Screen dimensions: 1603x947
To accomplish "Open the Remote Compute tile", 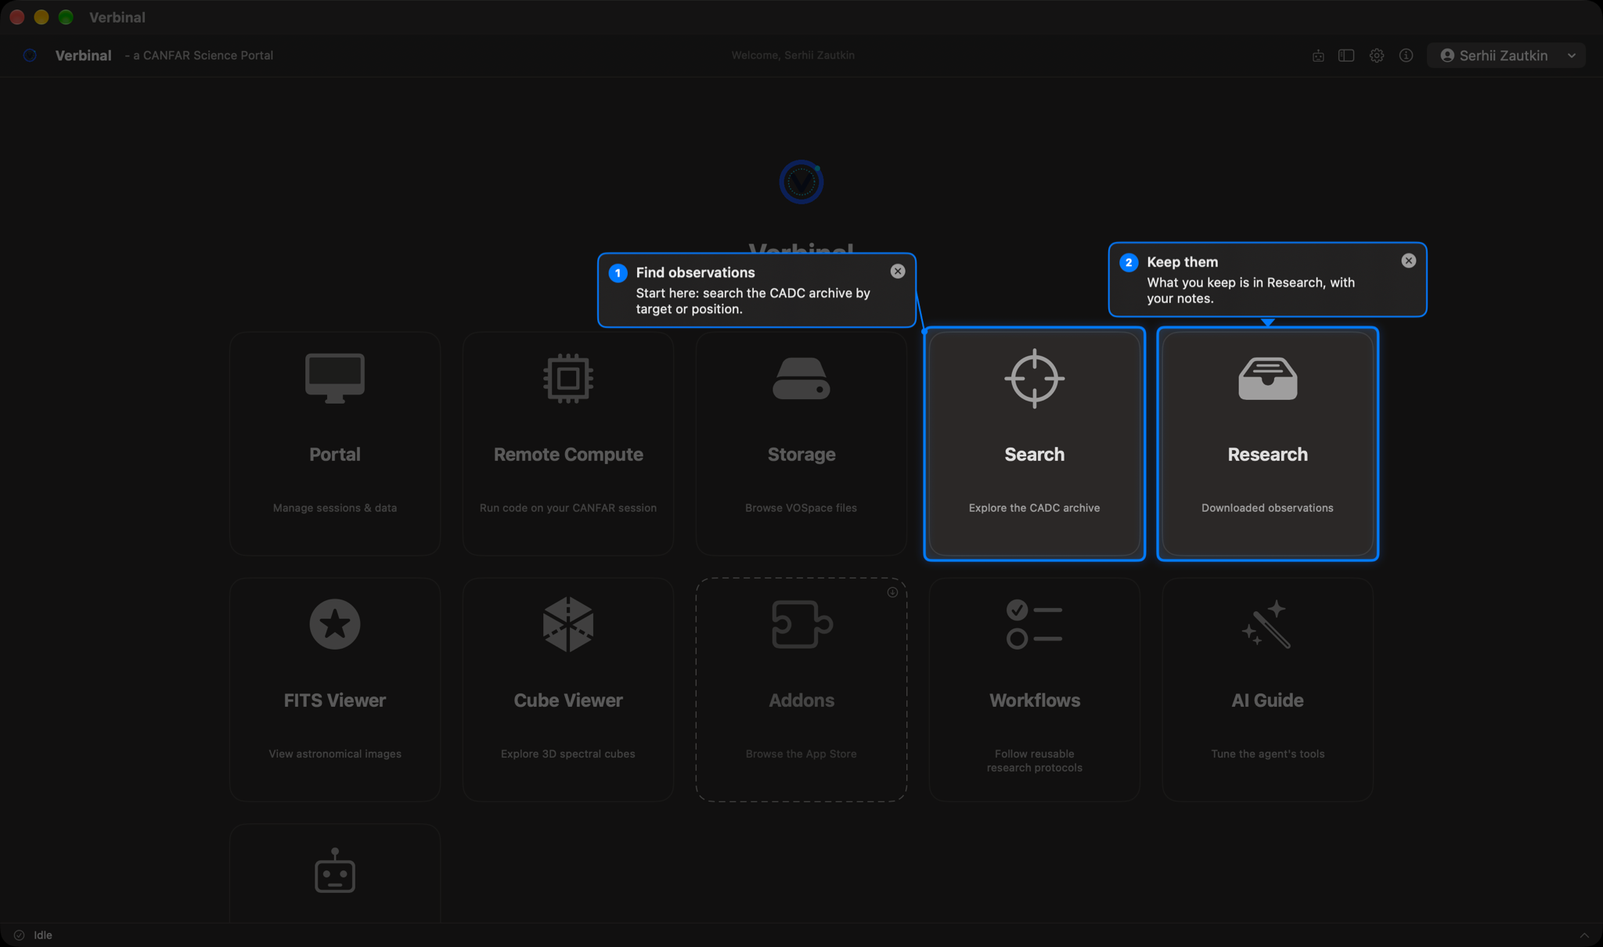I will [x=568, y=444].
